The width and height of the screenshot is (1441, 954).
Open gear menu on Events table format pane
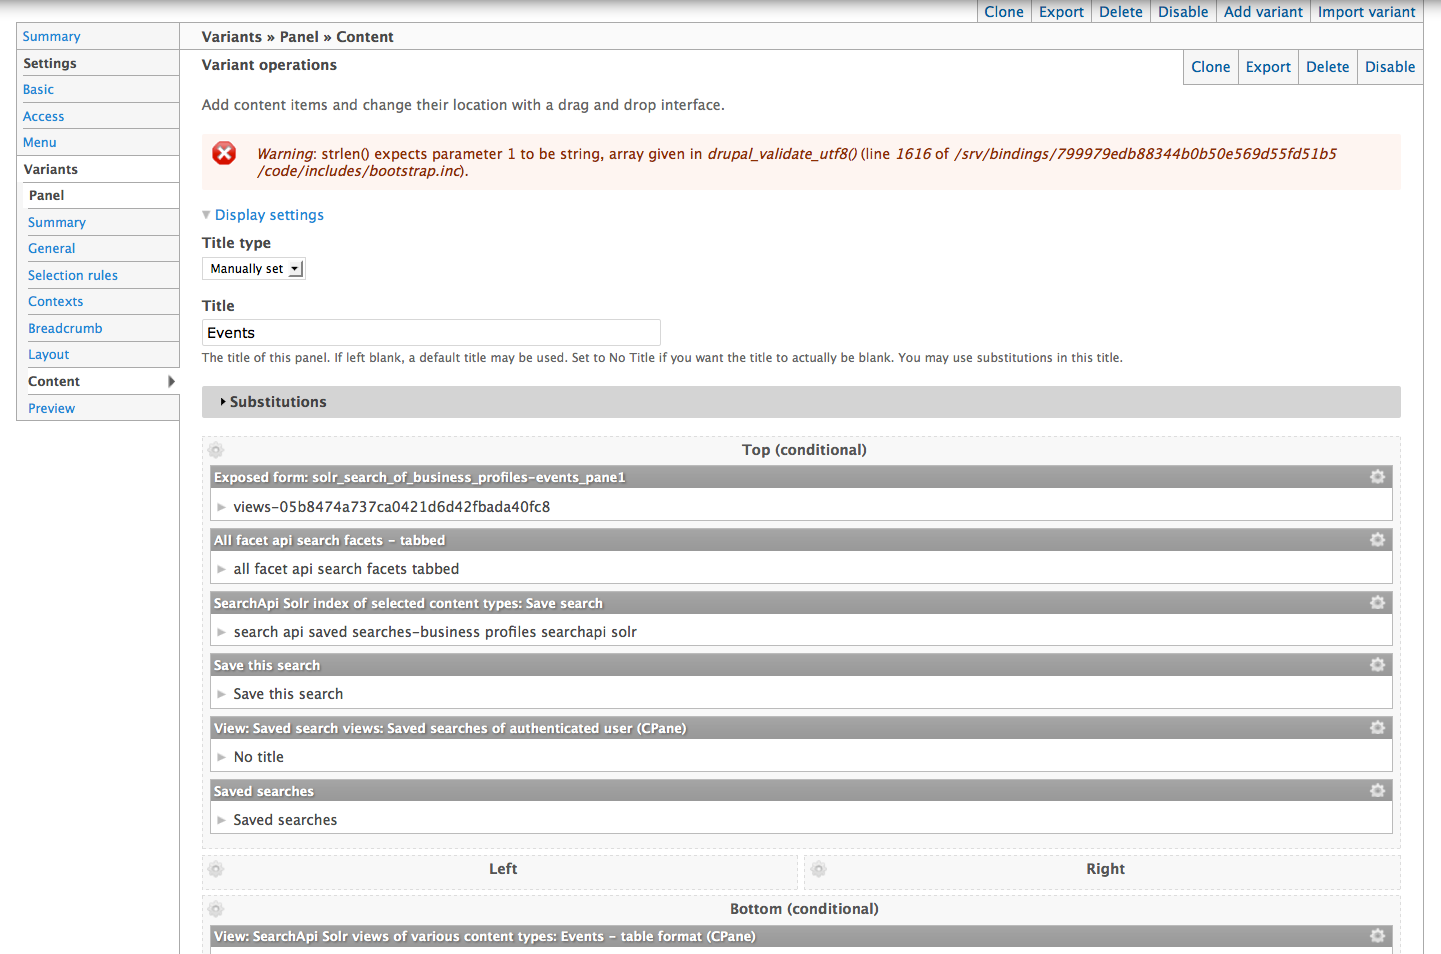pos(1377,936)
